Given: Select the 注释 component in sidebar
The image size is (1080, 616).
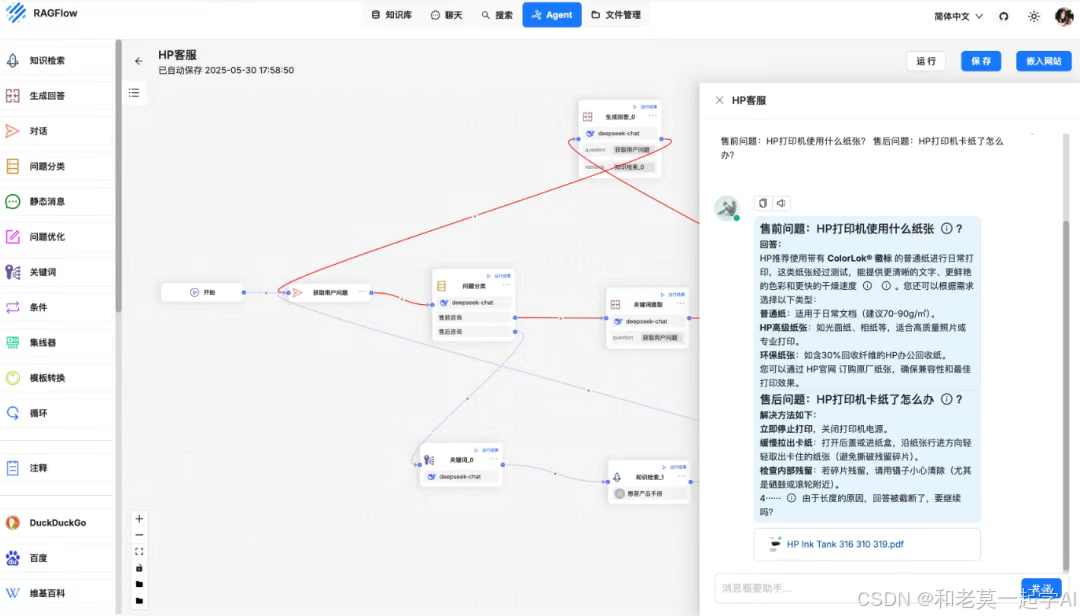Looking at the screenshot, I should coord(56,468).
